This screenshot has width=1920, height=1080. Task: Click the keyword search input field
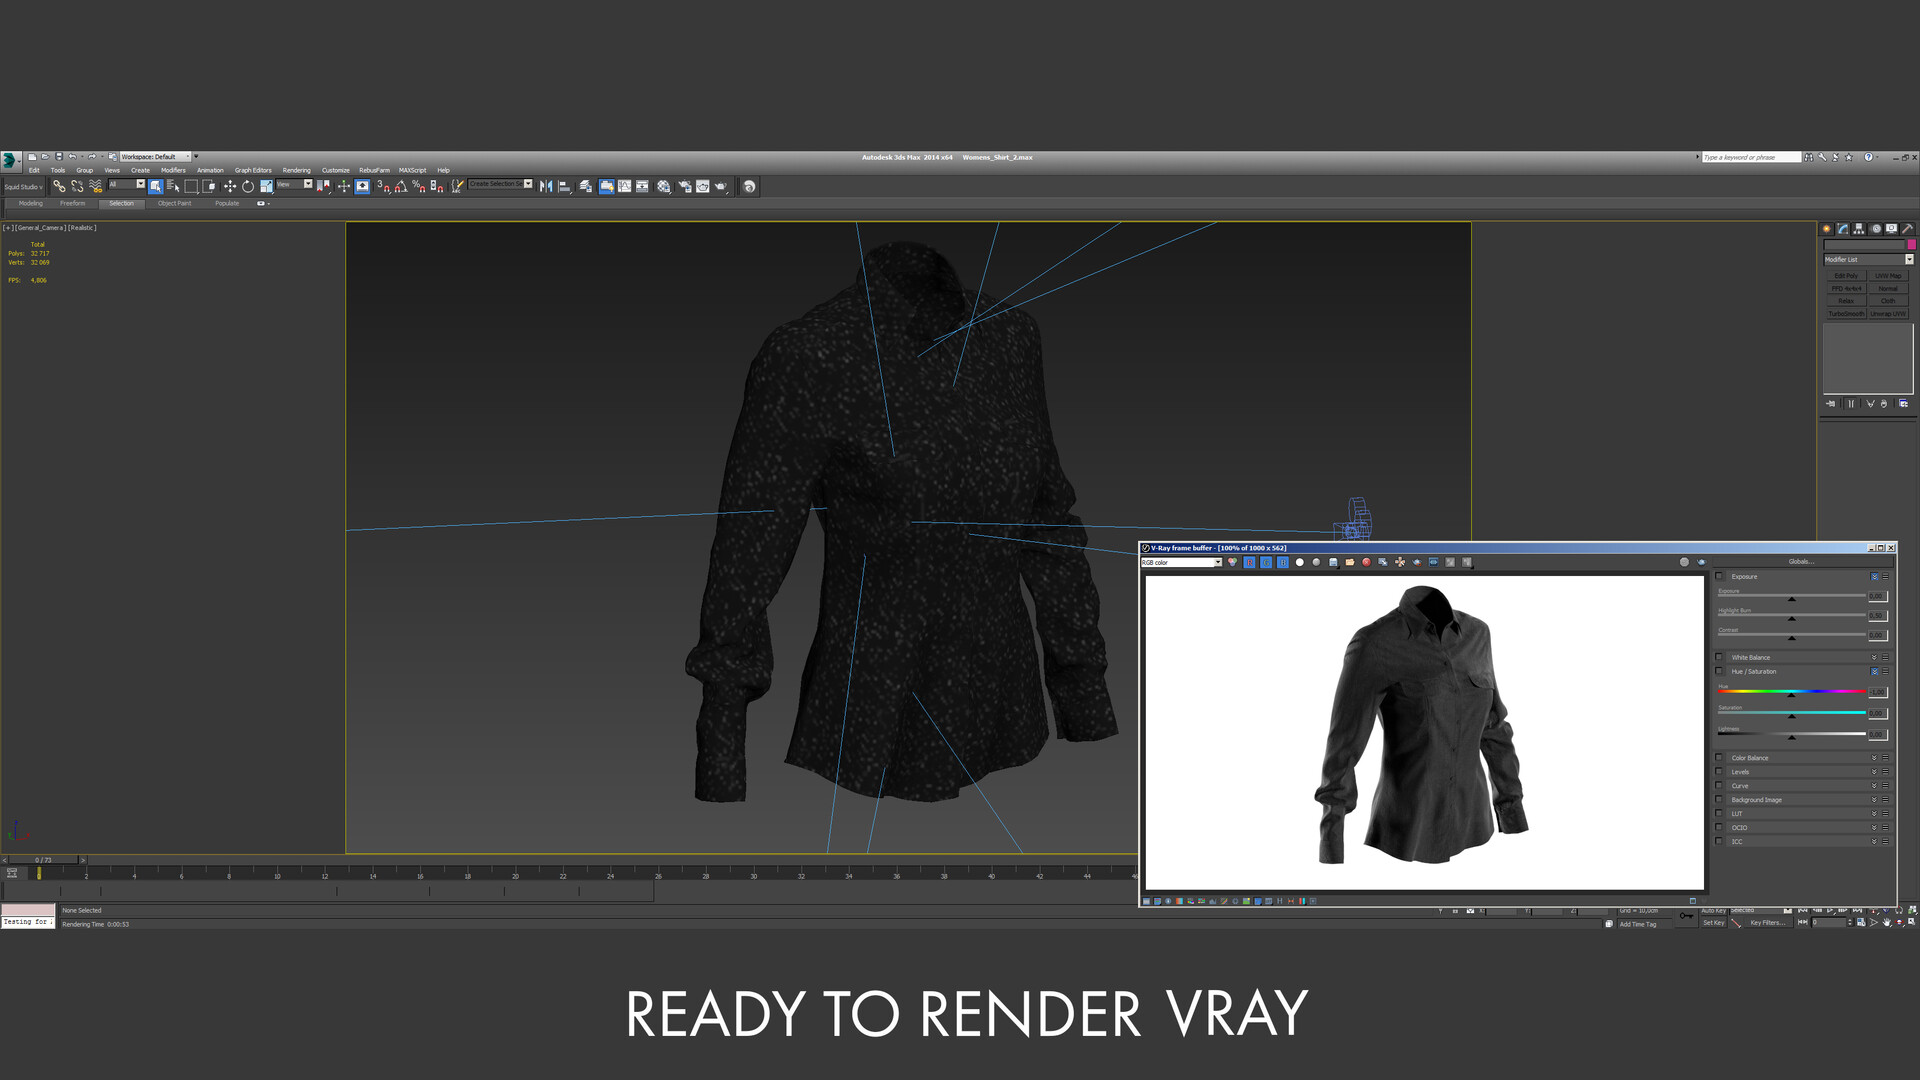[x=1750, y=157]
